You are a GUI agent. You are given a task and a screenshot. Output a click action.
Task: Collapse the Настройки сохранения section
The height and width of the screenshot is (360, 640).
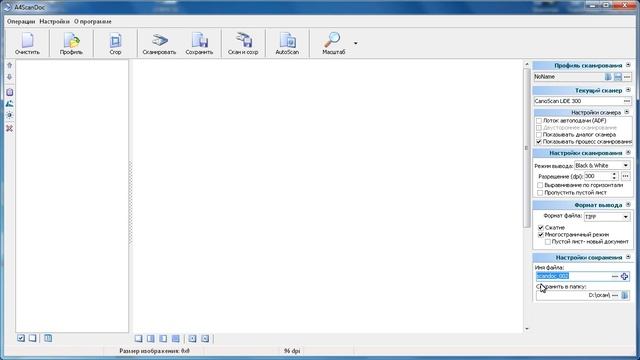click(628, 257)
